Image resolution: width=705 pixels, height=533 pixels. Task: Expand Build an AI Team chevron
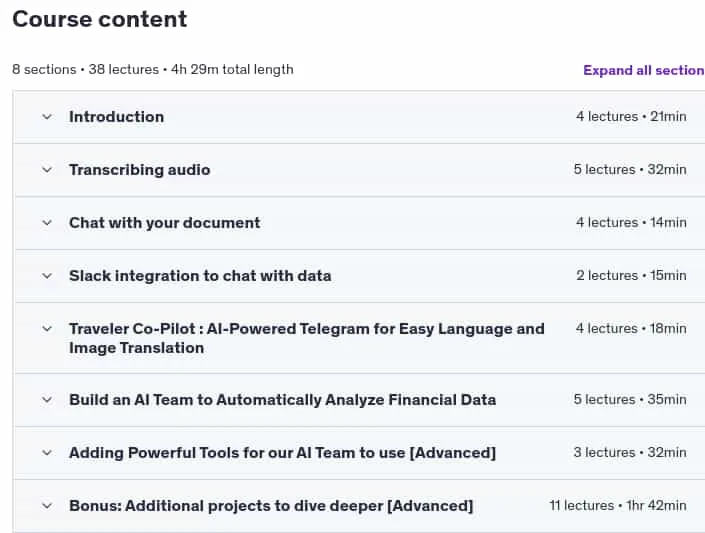pos(47,400)
